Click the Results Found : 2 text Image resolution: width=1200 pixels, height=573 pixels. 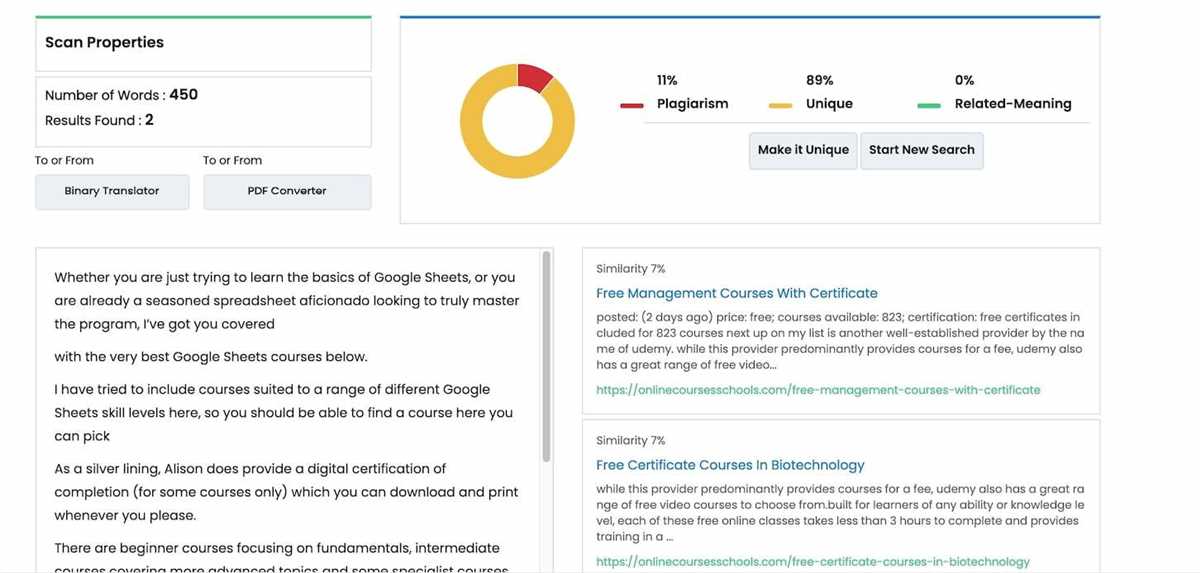(99, 120)
